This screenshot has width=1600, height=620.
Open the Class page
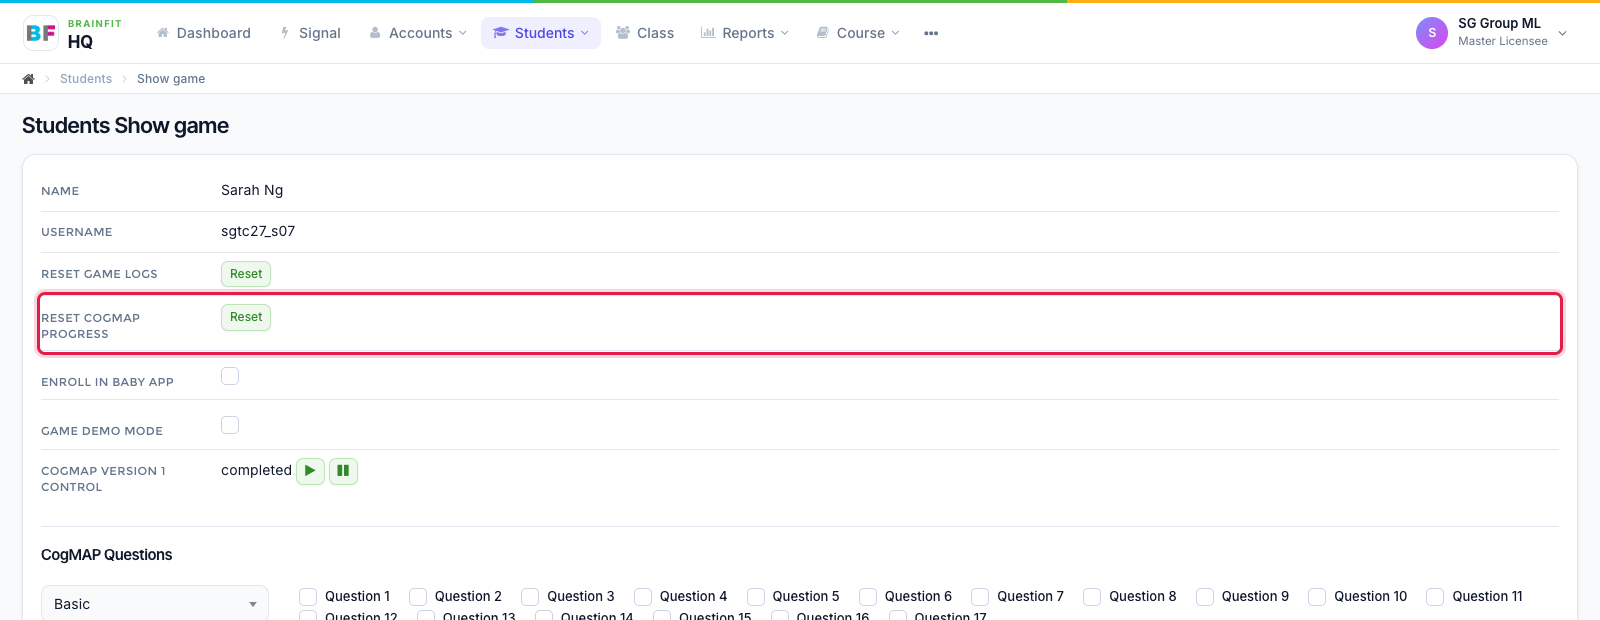pyautogui.click(x=645, y=33)
